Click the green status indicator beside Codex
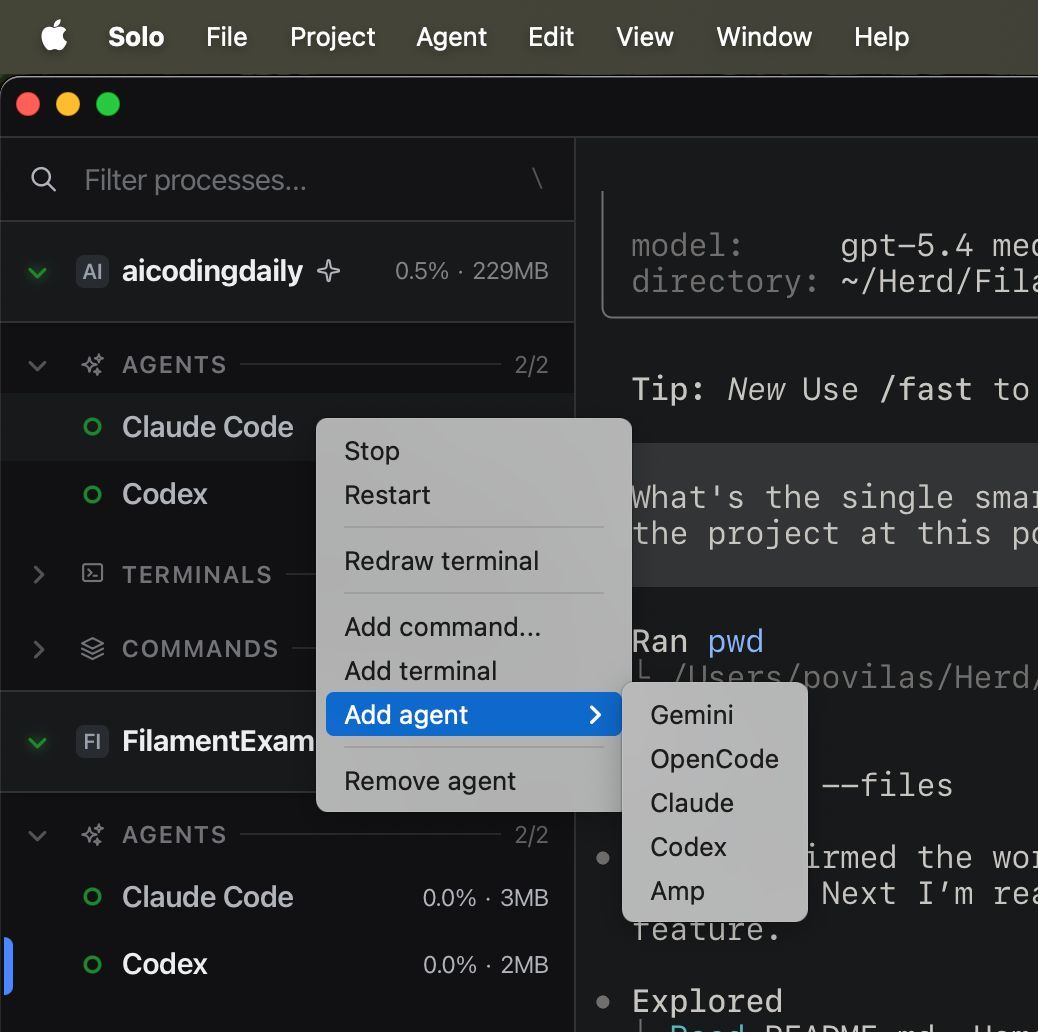The width and height of the screenshot is (1038, 1032). point(92,493)
